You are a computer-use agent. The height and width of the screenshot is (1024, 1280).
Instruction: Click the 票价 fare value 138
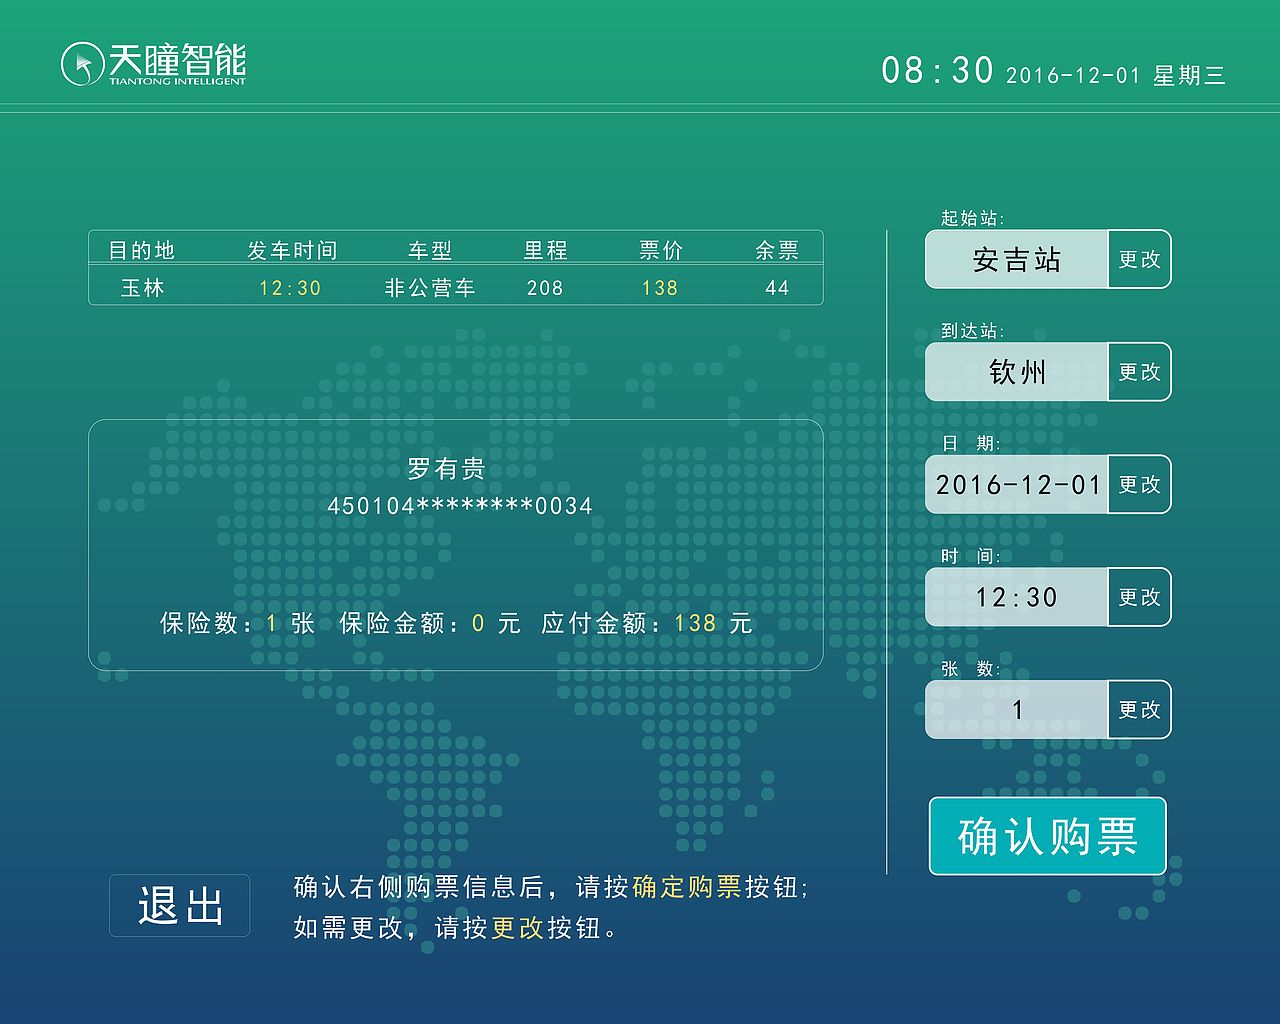tap(659, 288)
